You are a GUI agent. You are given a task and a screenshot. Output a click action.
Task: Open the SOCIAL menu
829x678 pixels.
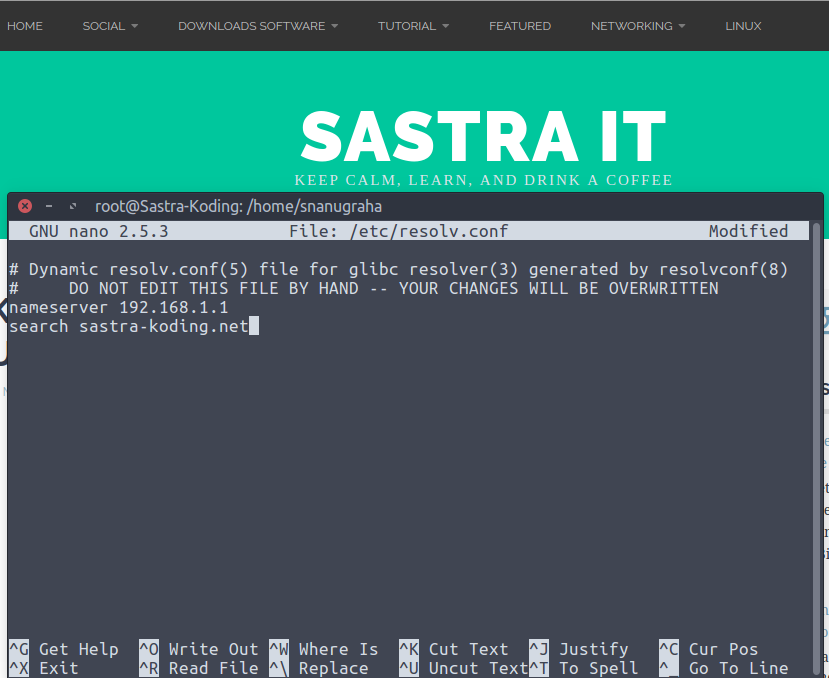click(104, 26)
